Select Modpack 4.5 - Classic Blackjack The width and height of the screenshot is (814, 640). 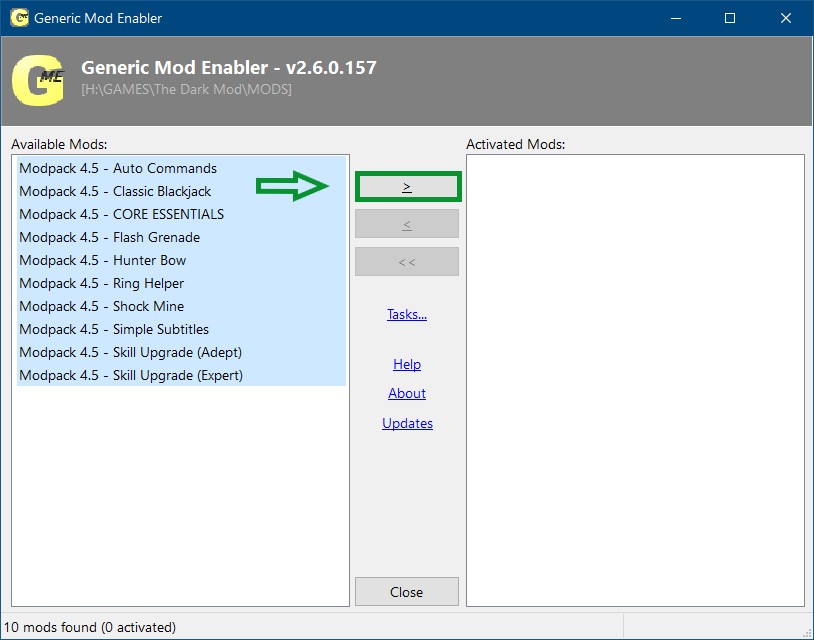(x=181, y=191)
